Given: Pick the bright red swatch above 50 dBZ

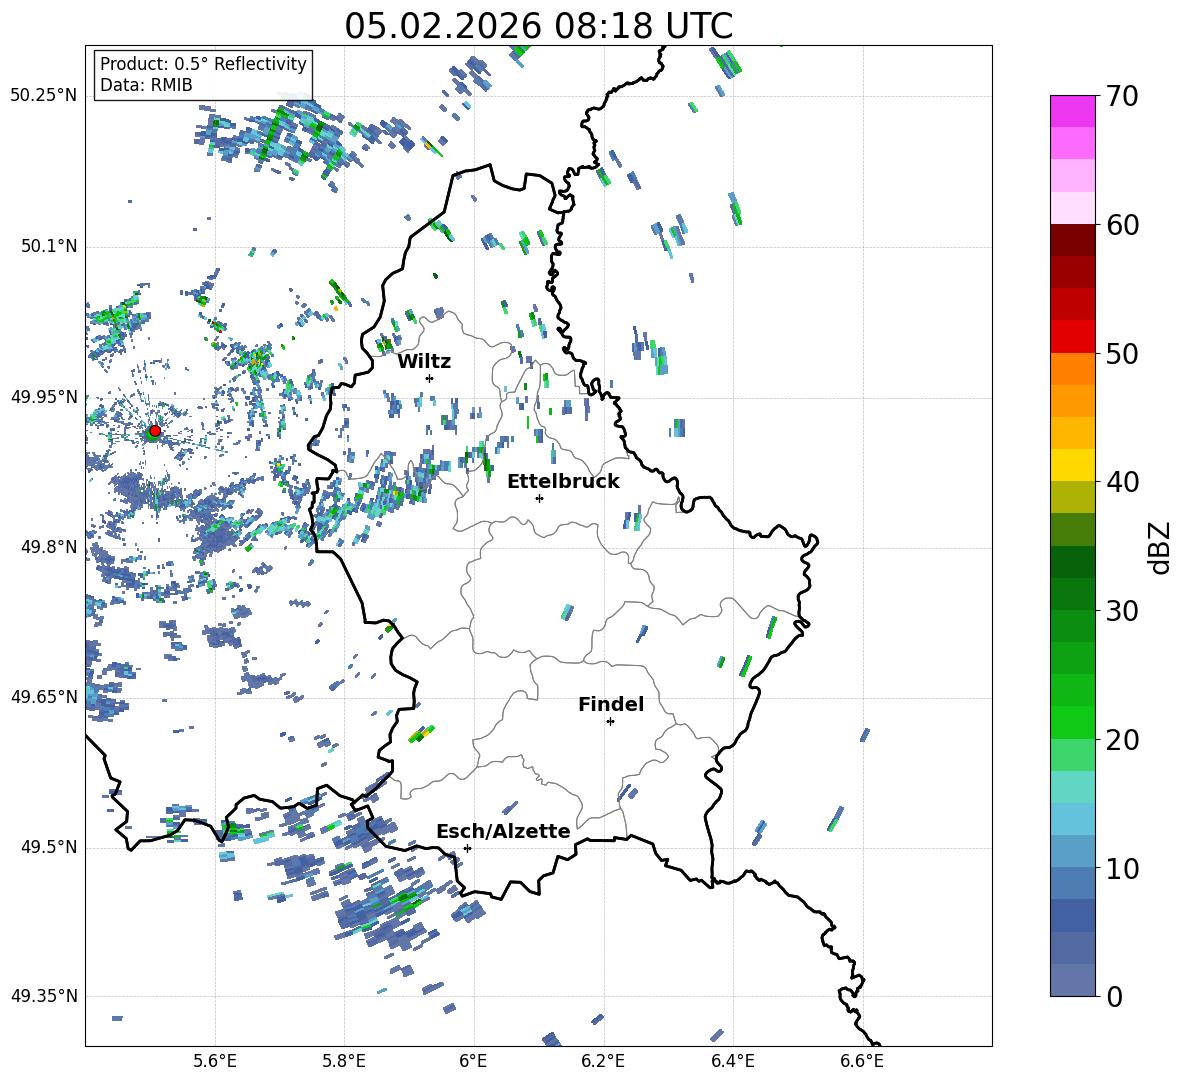Looking at the screenshot, I should (x=1072, y=336).
